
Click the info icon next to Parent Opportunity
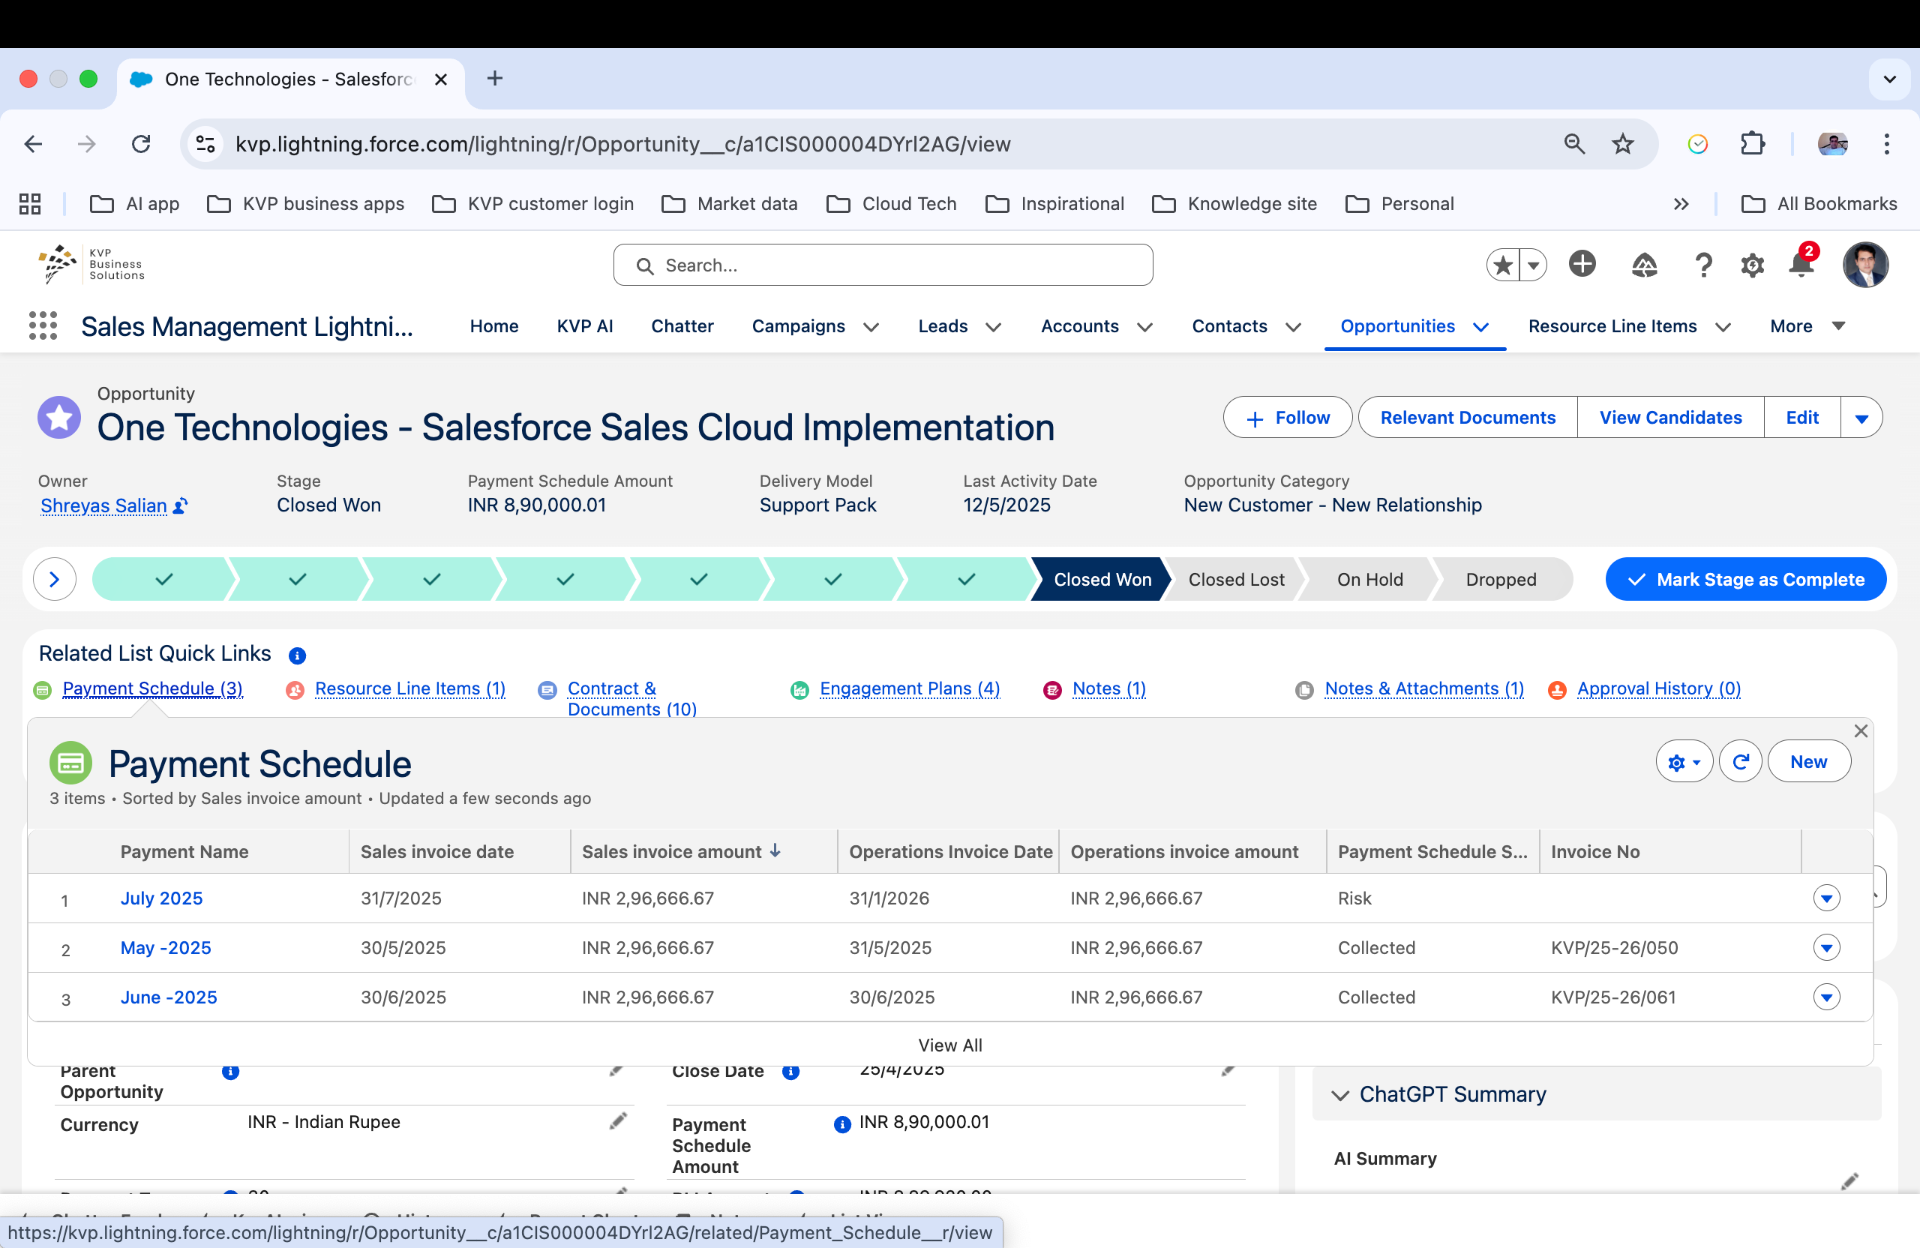click(x=230, y=1071)
